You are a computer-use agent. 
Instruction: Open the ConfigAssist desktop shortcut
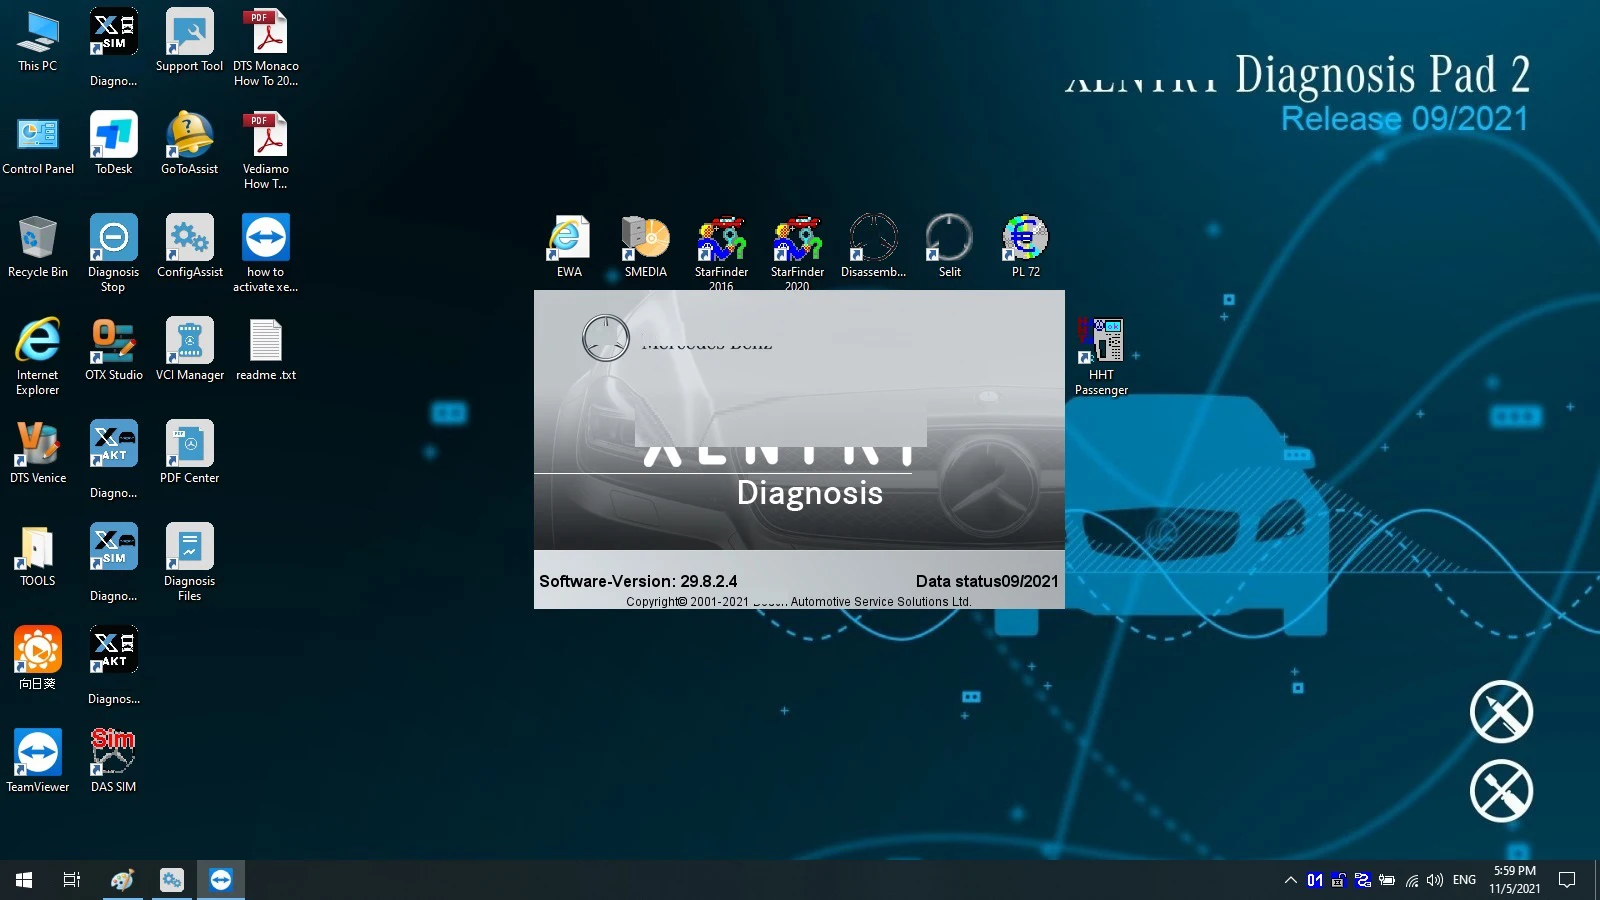point(190,248)
